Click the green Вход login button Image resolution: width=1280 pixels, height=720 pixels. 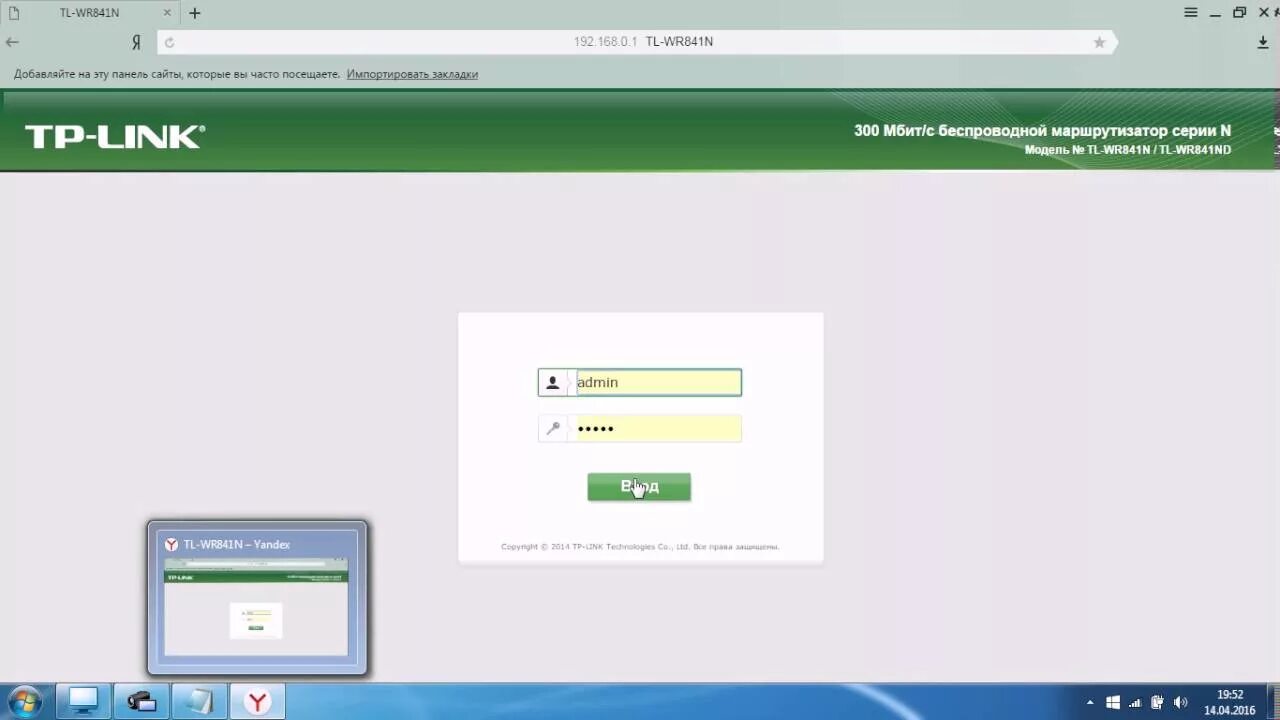point(639,487)
